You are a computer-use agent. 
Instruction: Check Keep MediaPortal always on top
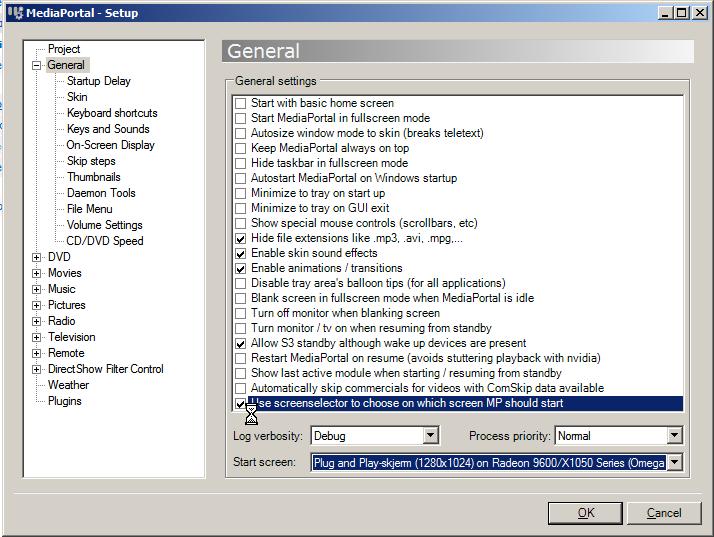(240, 148)
